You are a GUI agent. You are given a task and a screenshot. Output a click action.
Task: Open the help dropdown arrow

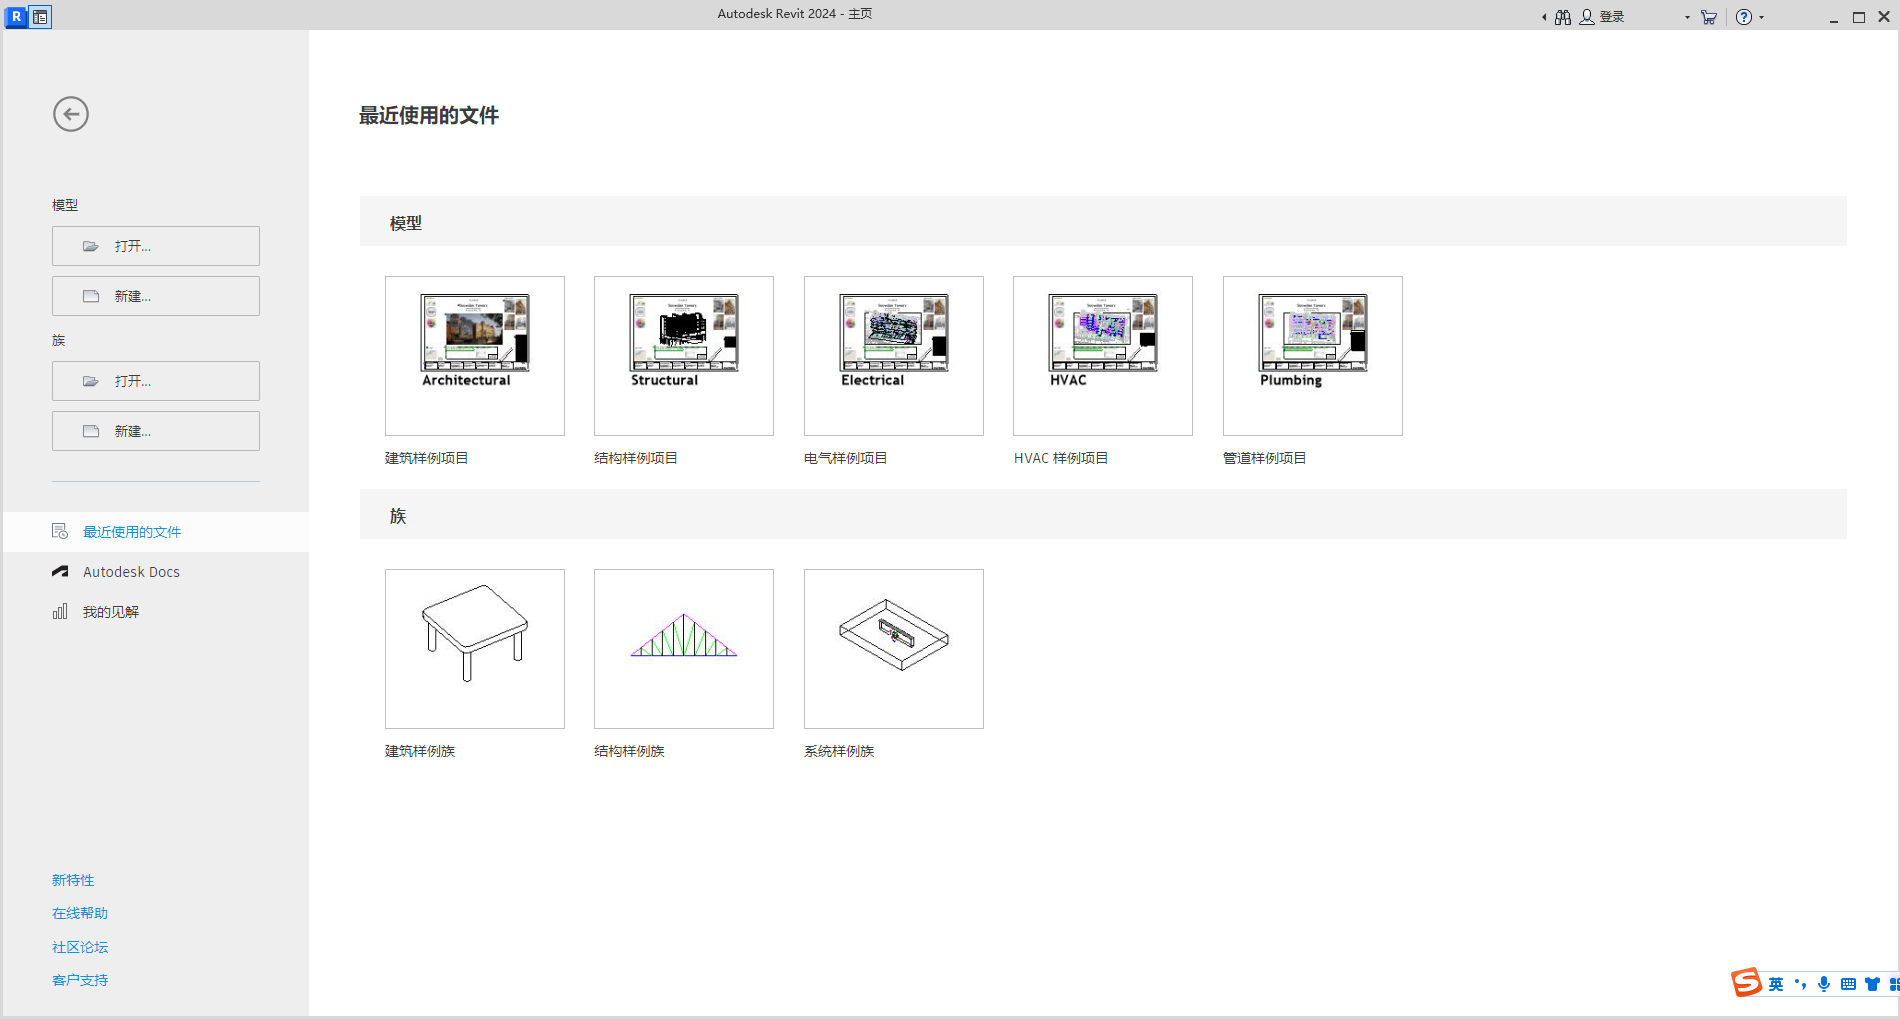(1763, 16)
